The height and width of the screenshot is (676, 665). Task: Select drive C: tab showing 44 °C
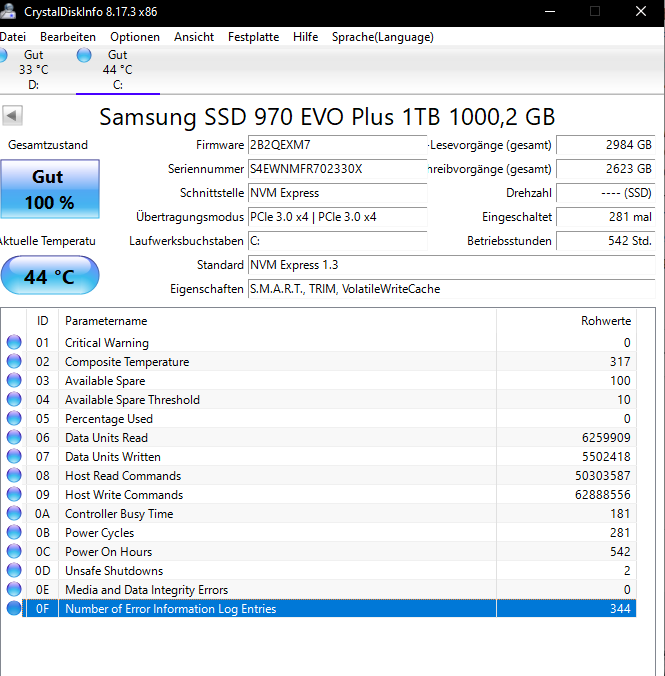pyautogui.click(x=118, y=69)
